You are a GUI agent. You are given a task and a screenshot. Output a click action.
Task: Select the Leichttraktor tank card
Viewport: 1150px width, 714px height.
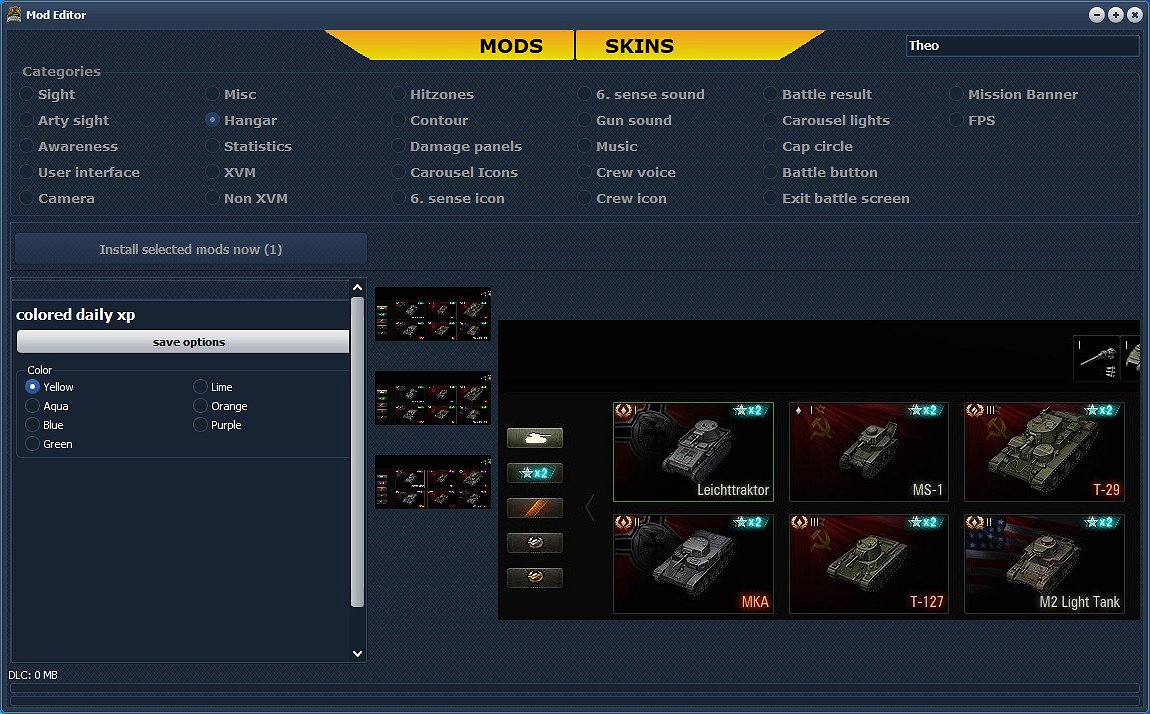tap(693, 452)
